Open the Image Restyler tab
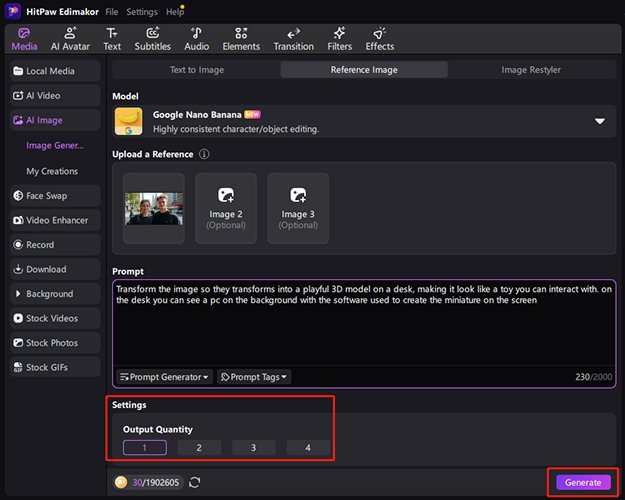 (531, 70)
